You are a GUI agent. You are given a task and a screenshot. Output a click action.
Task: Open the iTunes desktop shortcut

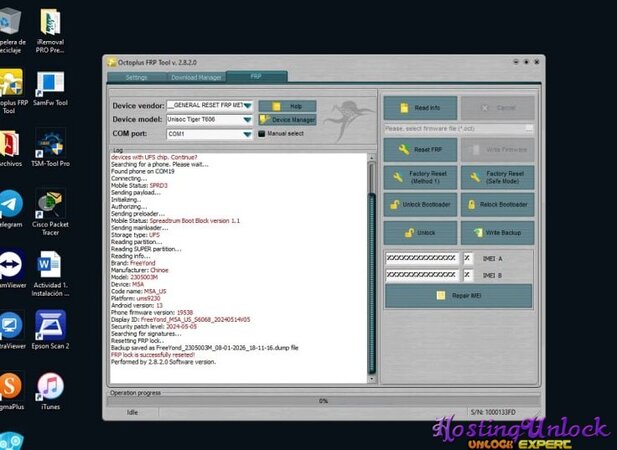coord(49,388)
